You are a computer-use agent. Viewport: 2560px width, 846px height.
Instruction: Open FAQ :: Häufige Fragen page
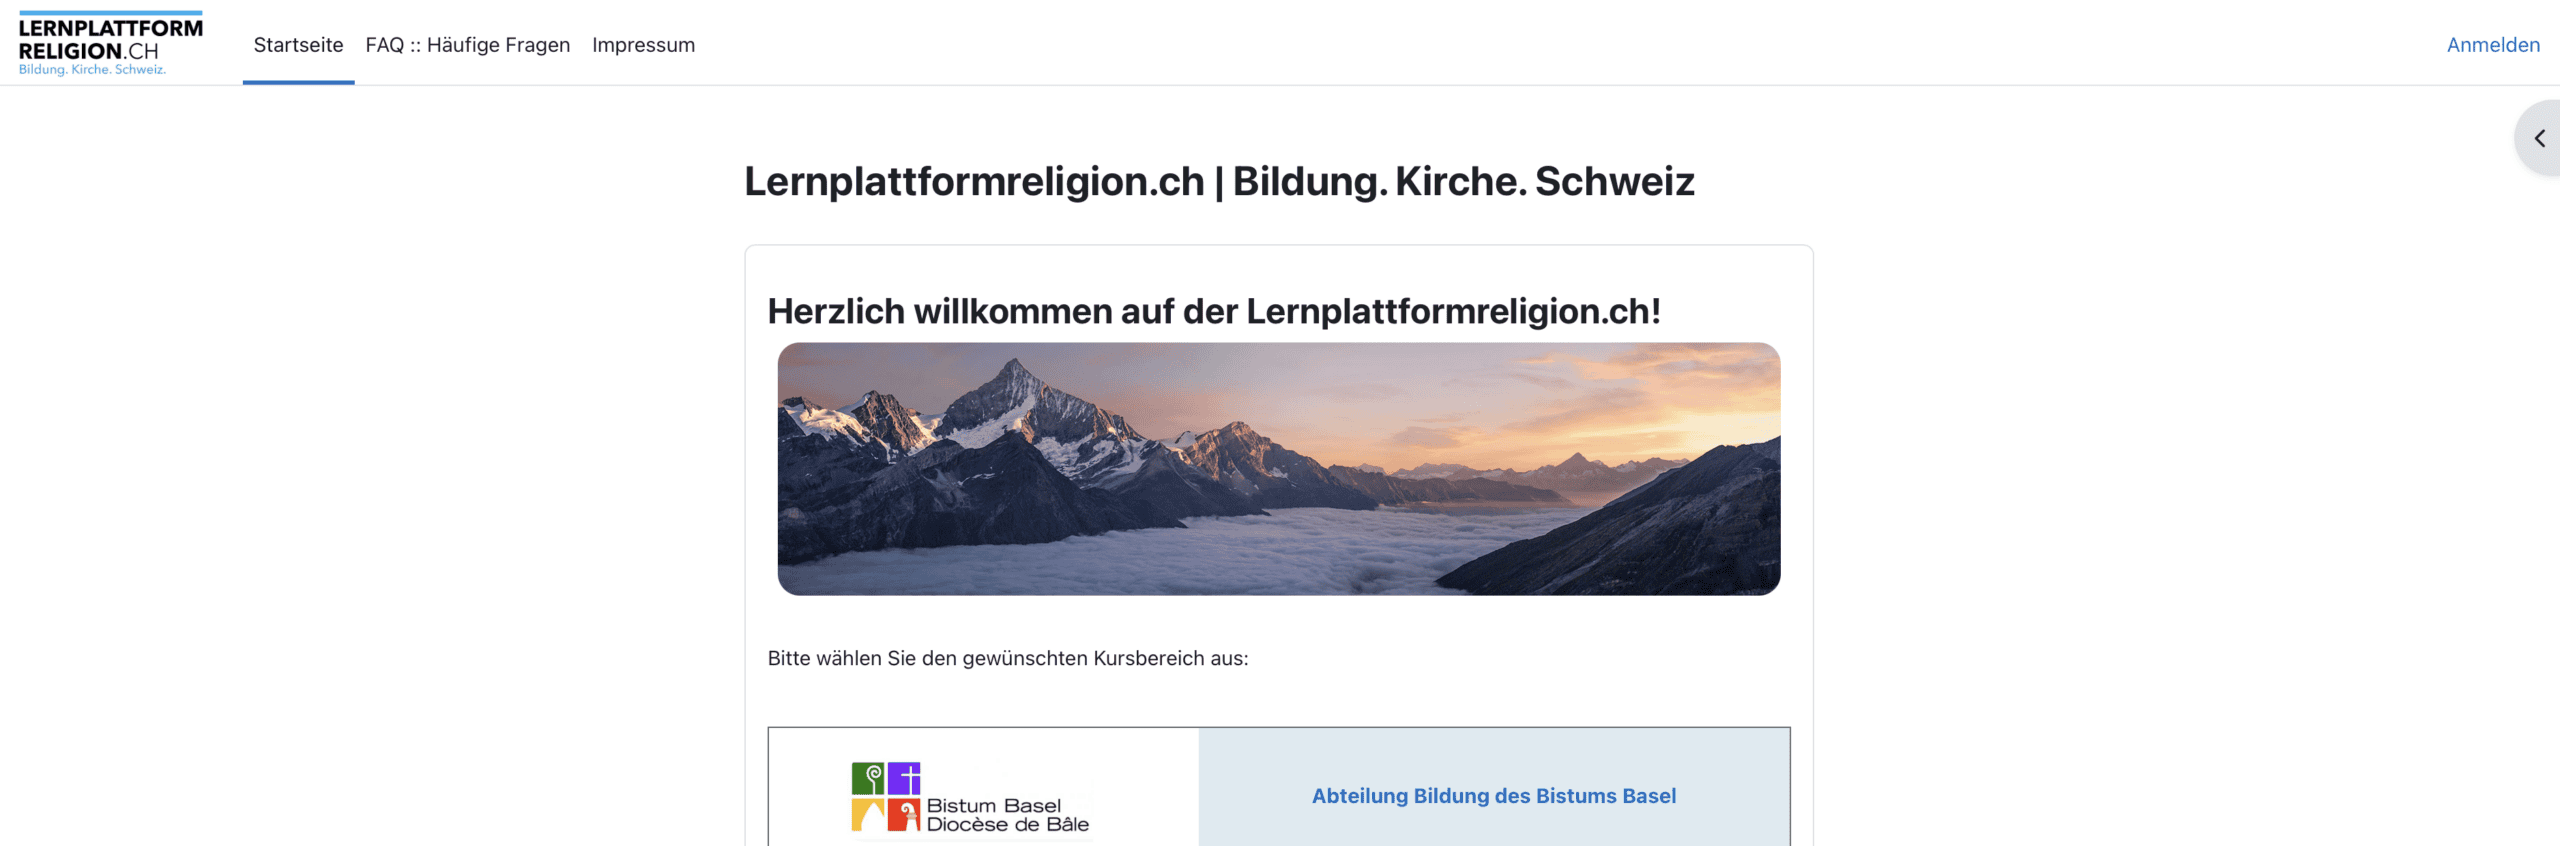[467, 45]
